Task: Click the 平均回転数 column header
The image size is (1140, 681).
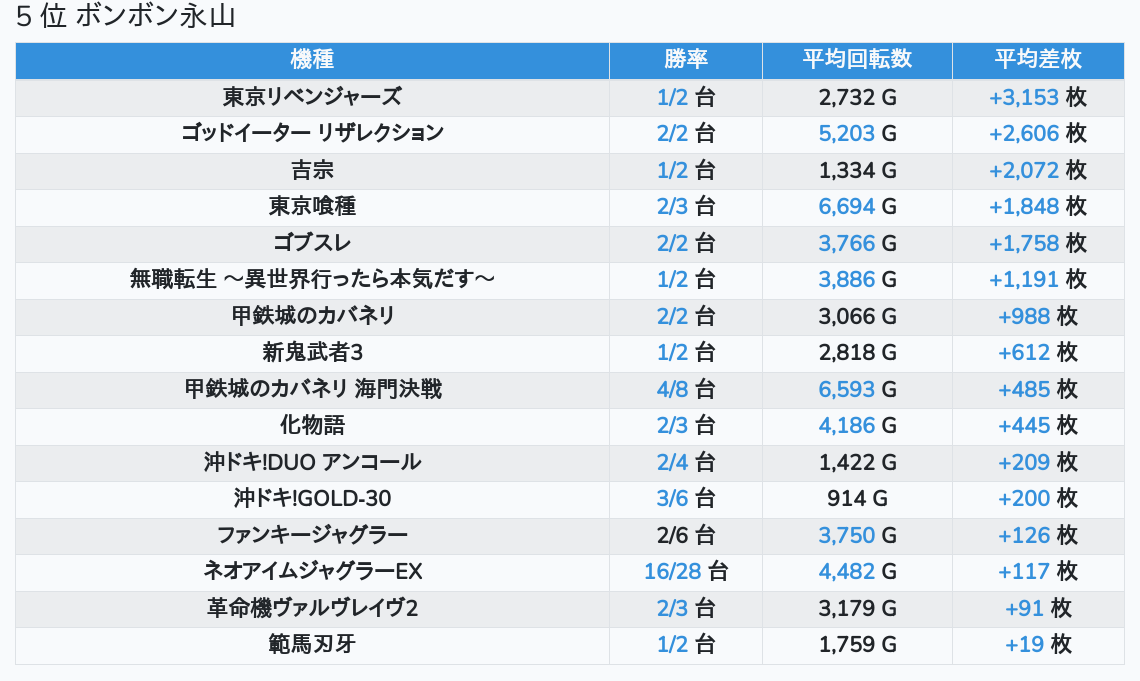Action: pos(857,60)
